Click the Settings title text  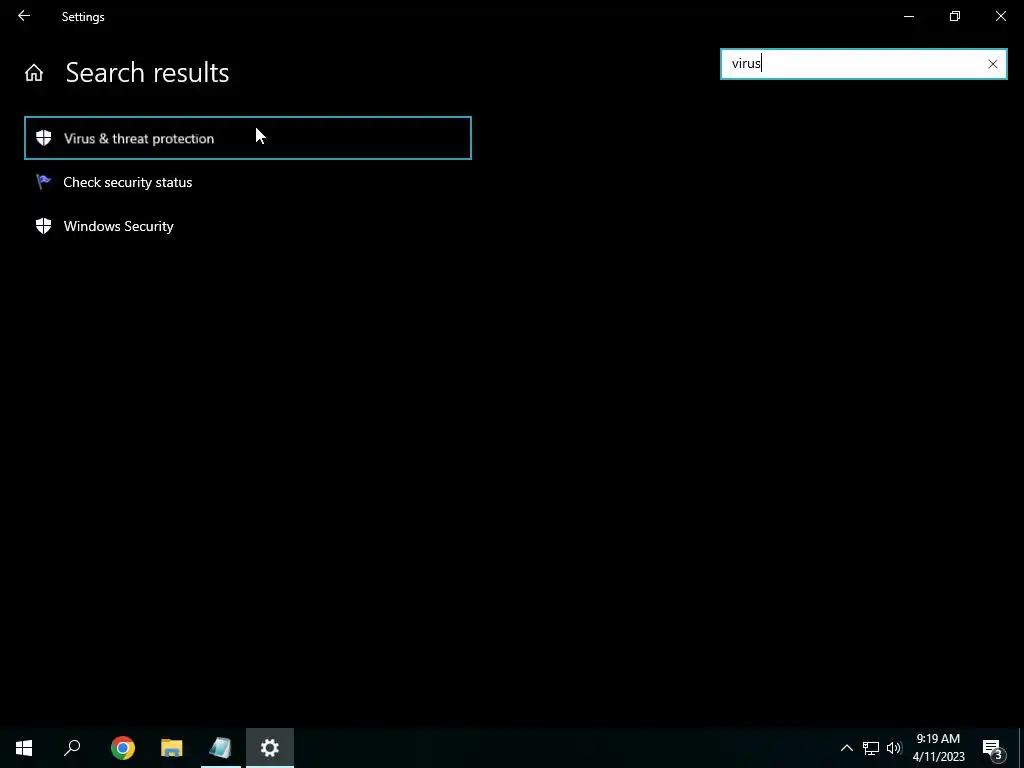tap(83, 17)
